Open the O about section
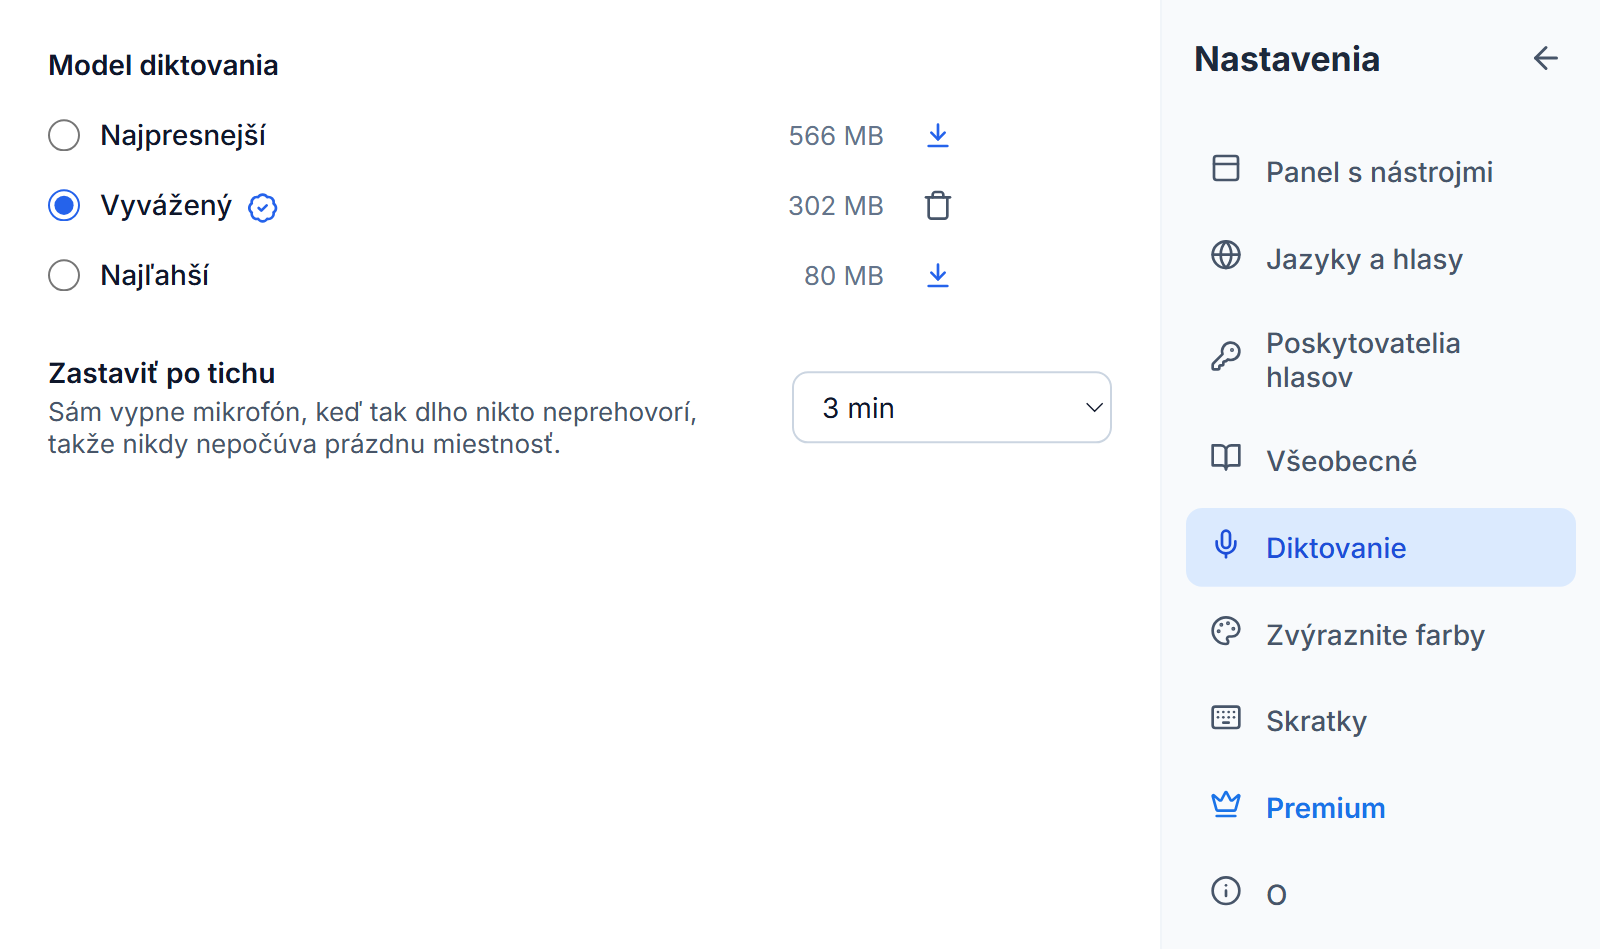This screenshot has height=950, width=1600. [1380, 894]
